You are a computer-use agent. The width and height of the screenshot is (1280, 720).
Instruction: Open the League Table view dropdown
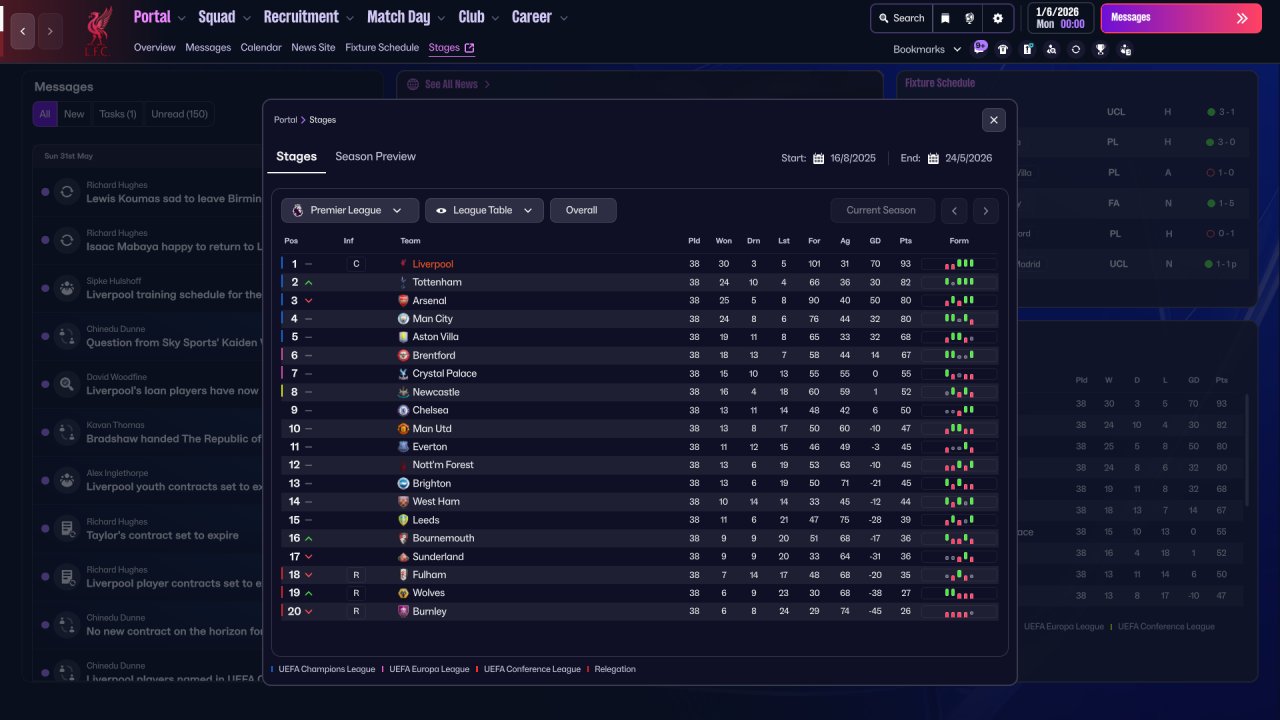tap(485, 210)
